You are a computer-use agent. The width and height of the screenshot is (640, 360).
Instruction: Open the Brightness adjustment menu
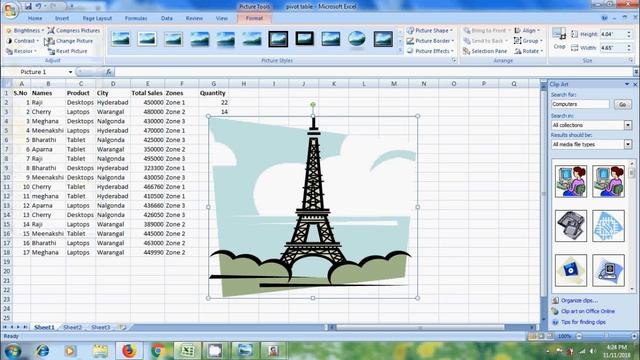click(x=24, y=31)
